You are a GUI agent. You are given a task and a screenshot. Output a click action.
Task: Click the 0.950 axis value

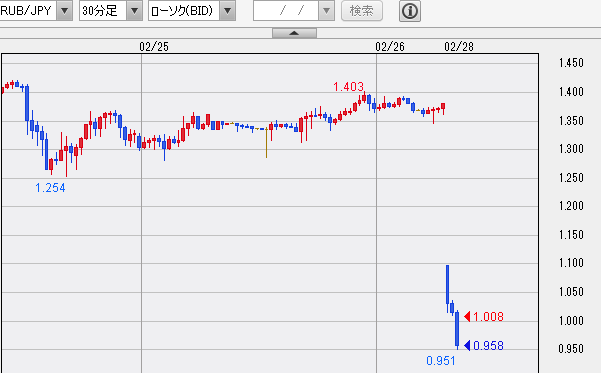coord(571,349)
